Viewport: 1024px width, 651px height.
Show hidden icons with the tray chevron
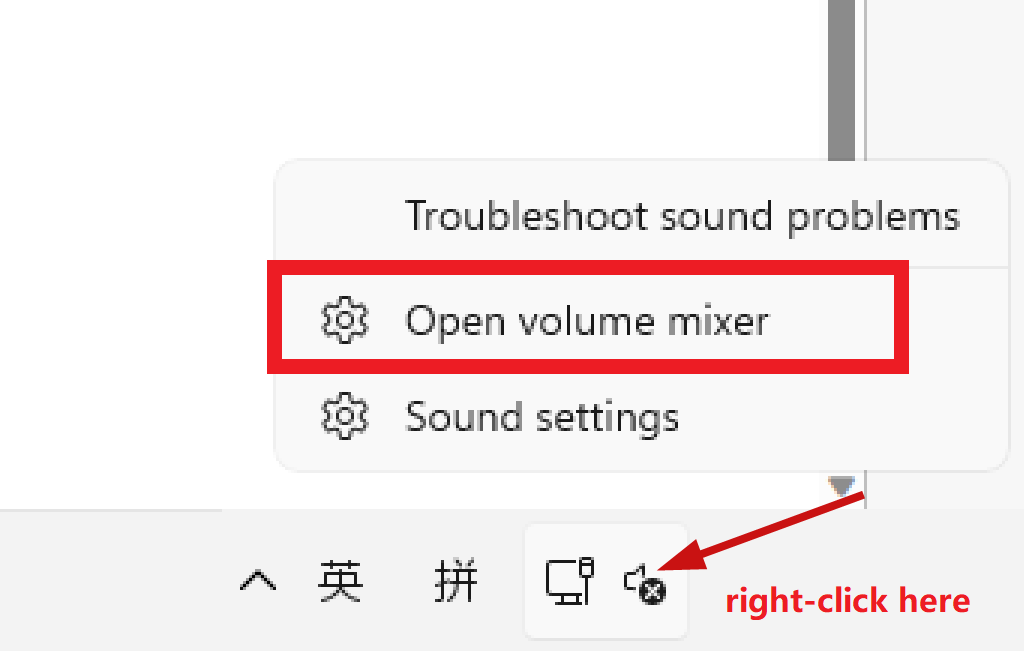[x=258, y=580]
